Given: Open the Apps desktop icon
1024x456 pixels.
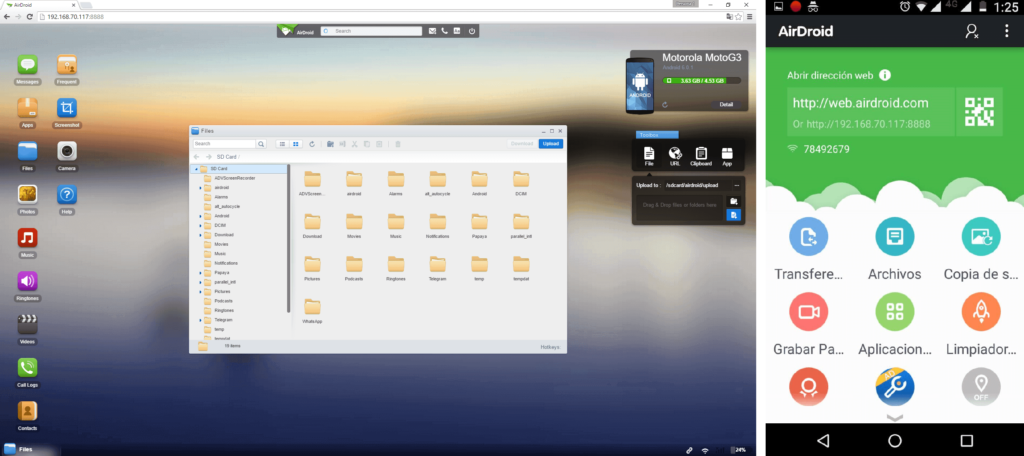Looking at the screenshot, I should [27, 108].
